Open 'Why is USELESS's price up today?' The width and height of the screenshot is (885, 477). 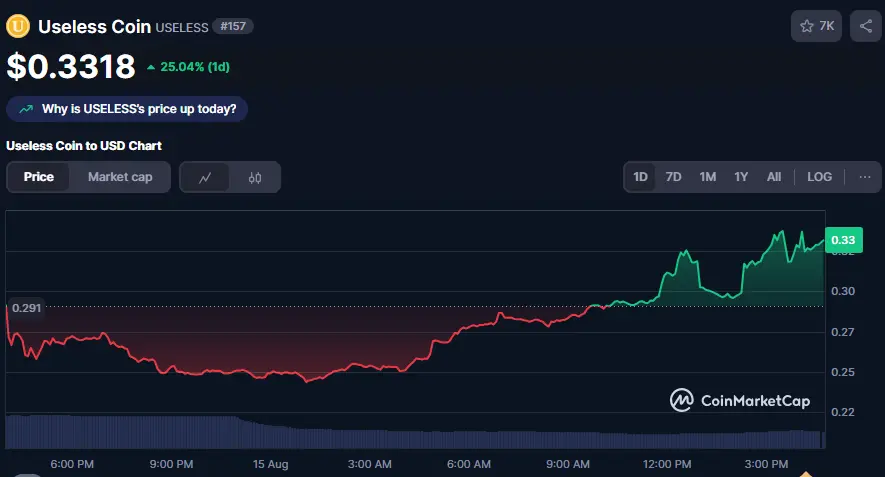[x=127, y=109]
